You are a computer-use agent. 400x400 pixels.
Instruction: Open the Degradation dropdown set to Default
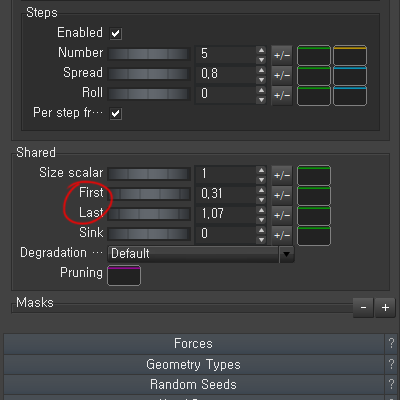(x=201, y=254)
